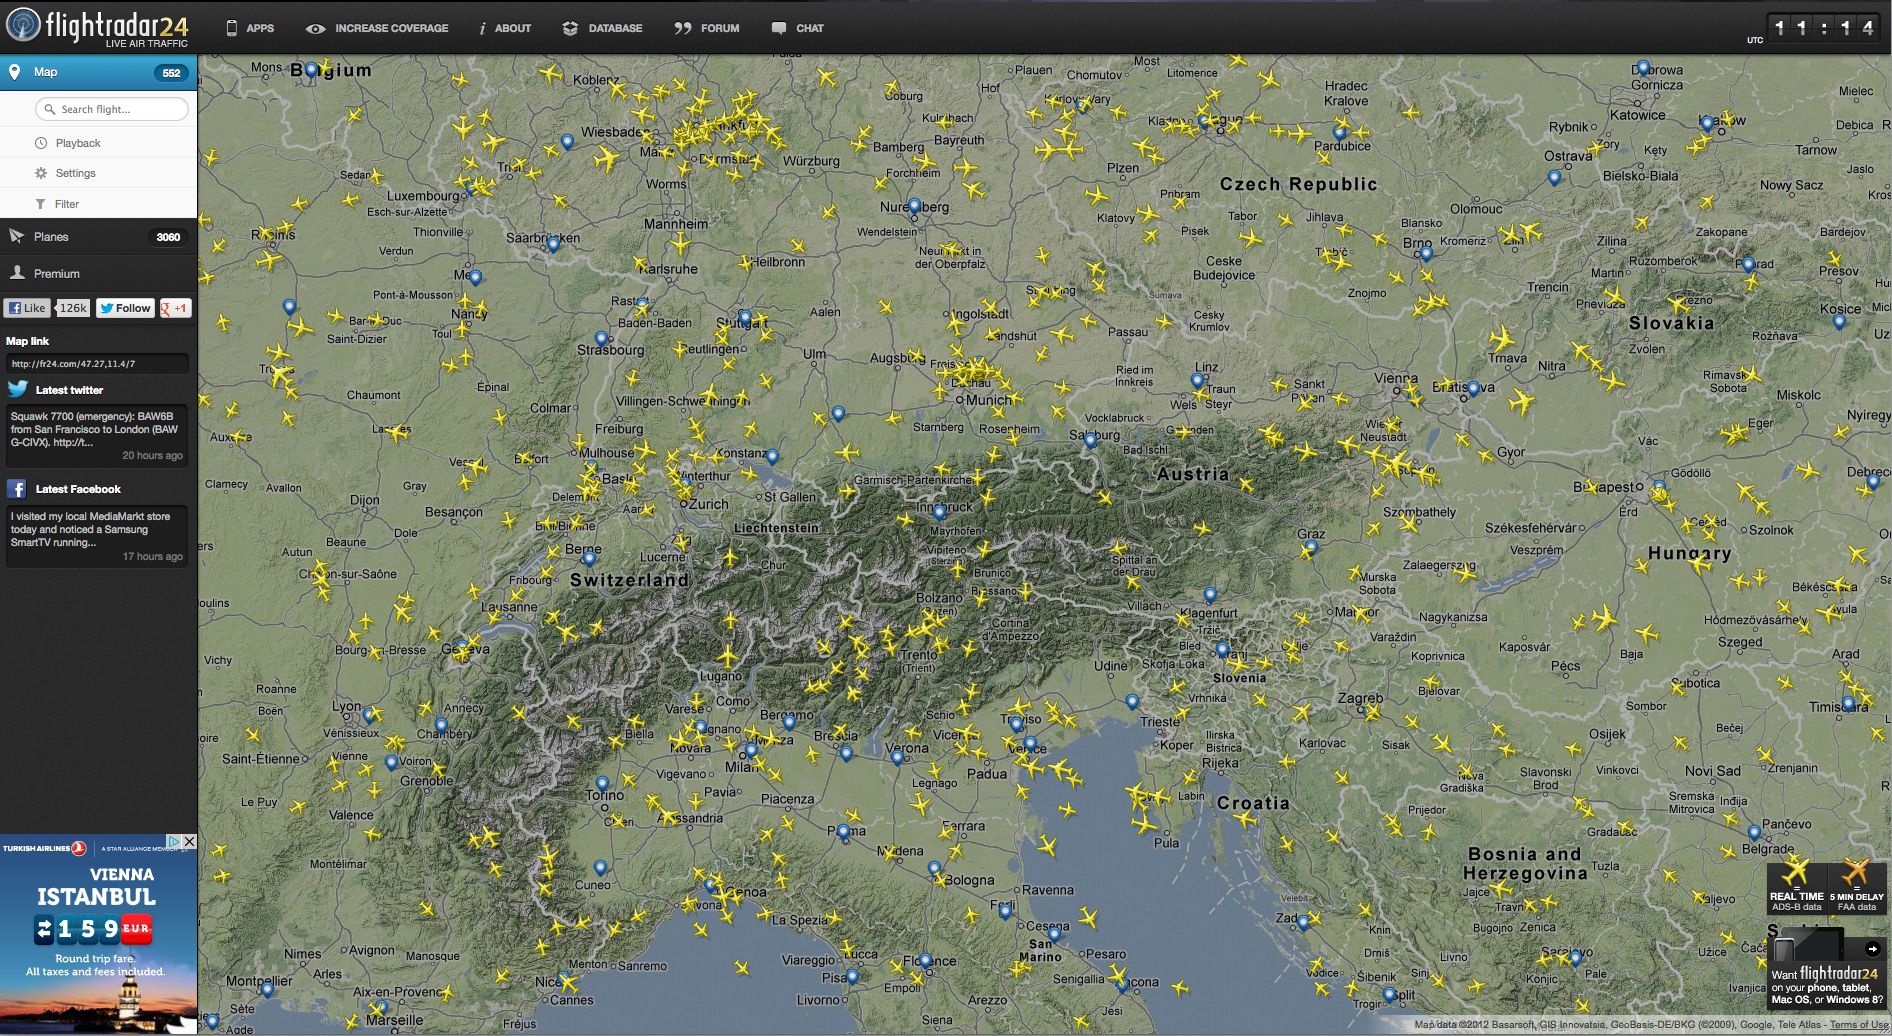The width and height of the screenshot is (1892, 1036).
Task: Select the Trieste airport pin
Action: pyautogui.click(x=1132, y=702)
